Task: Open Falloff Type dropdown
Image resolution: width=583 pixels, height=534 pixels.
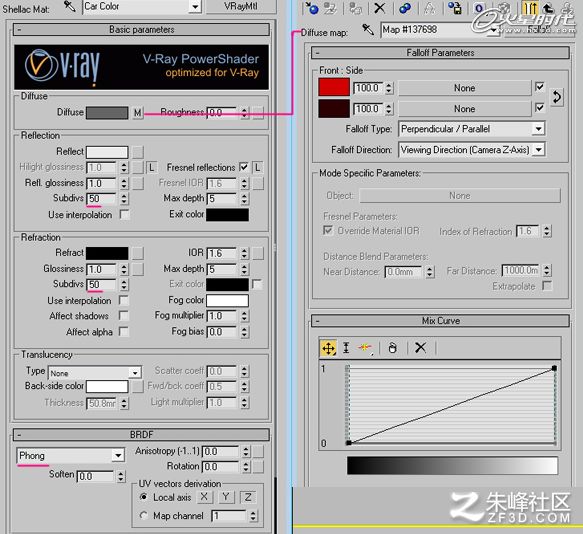Action: coord(538,129)
